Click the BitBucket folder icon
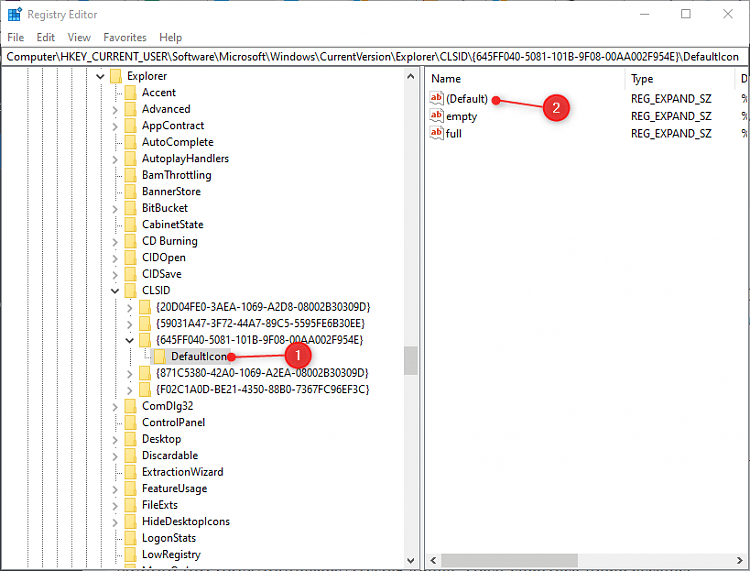This screenshot has width=750, height=571. click(131, 208)
